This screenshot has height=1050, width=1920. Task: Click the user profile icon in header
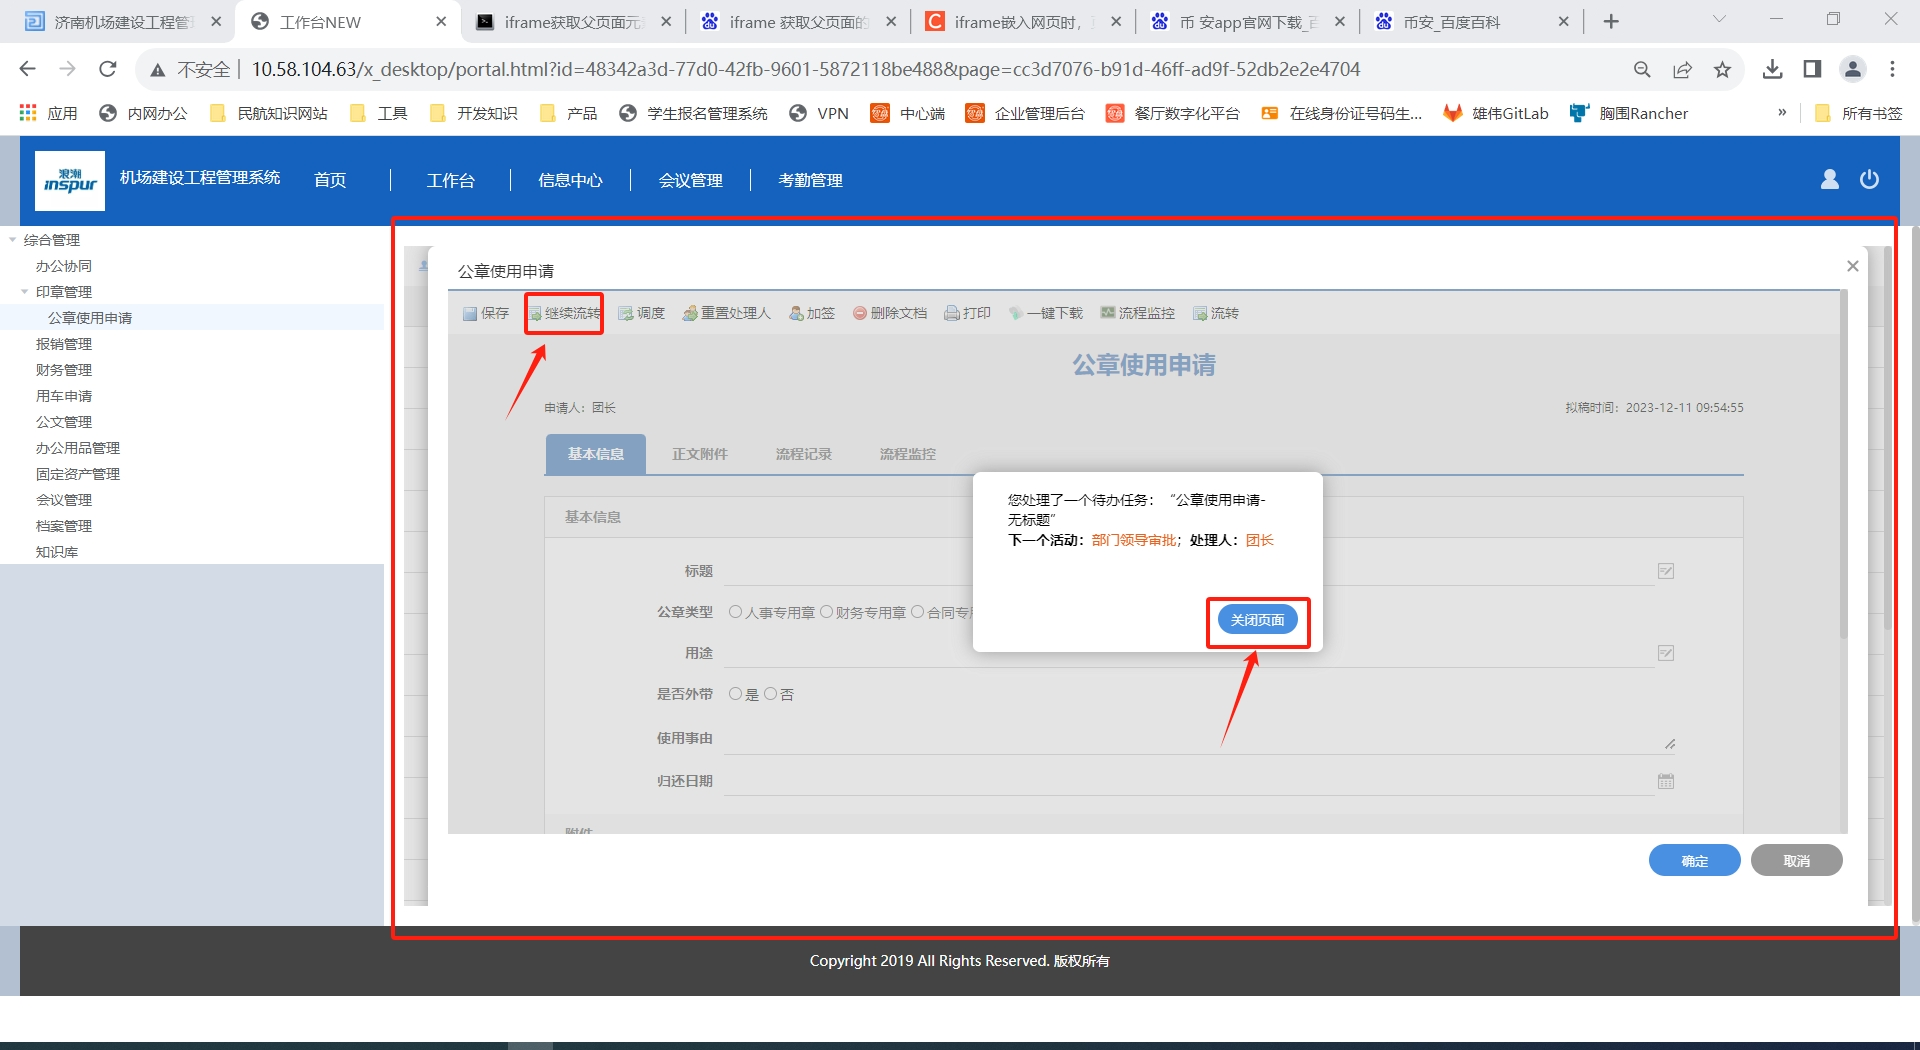[1829, 179]
